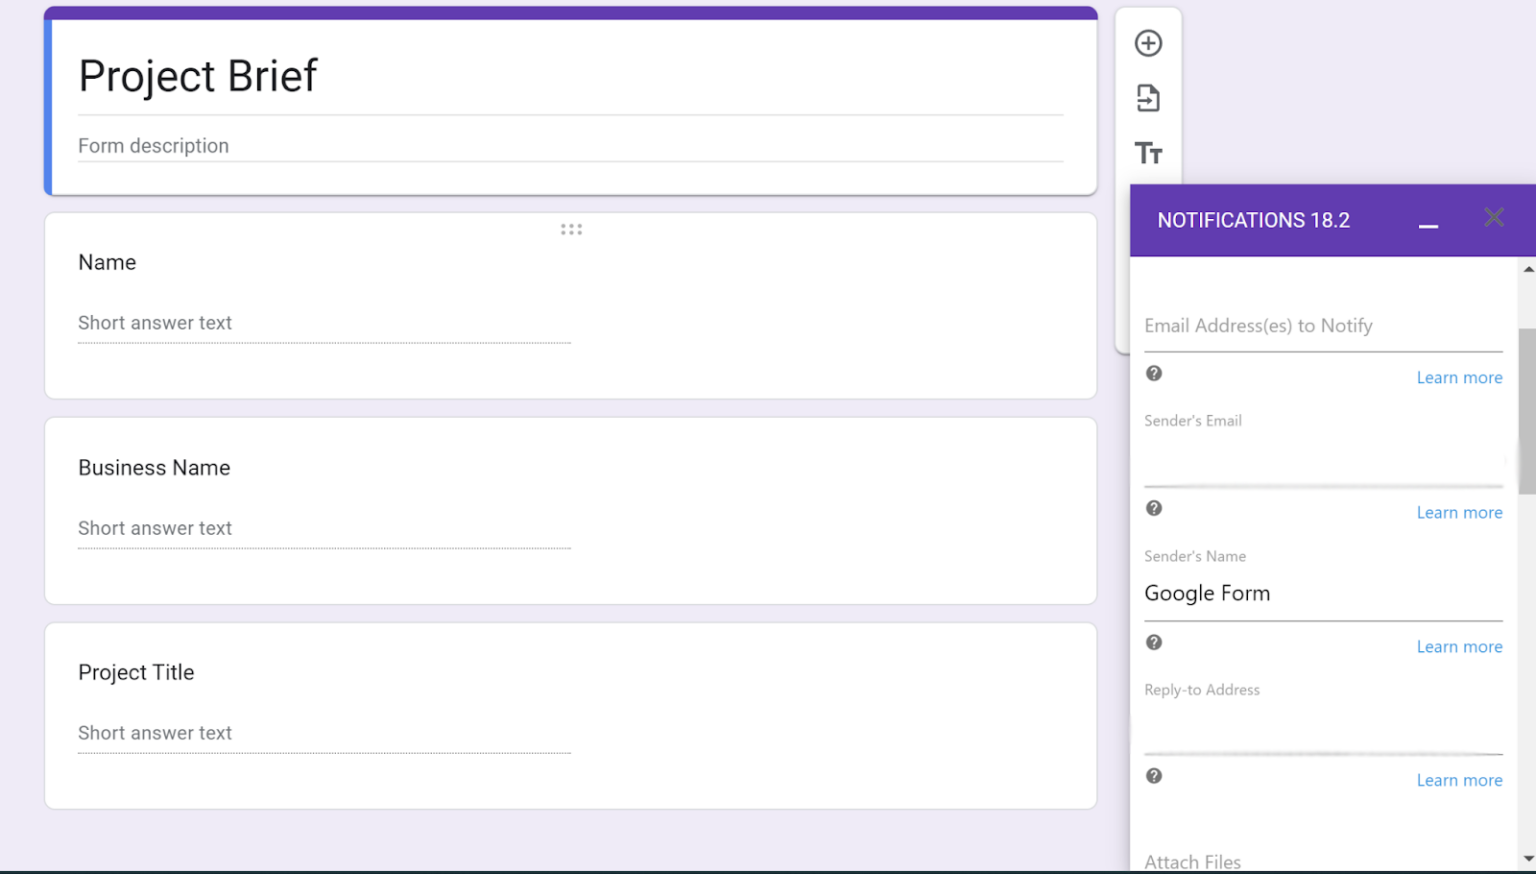Click help icon under Sender's Name field

[x=1154, y=642]
